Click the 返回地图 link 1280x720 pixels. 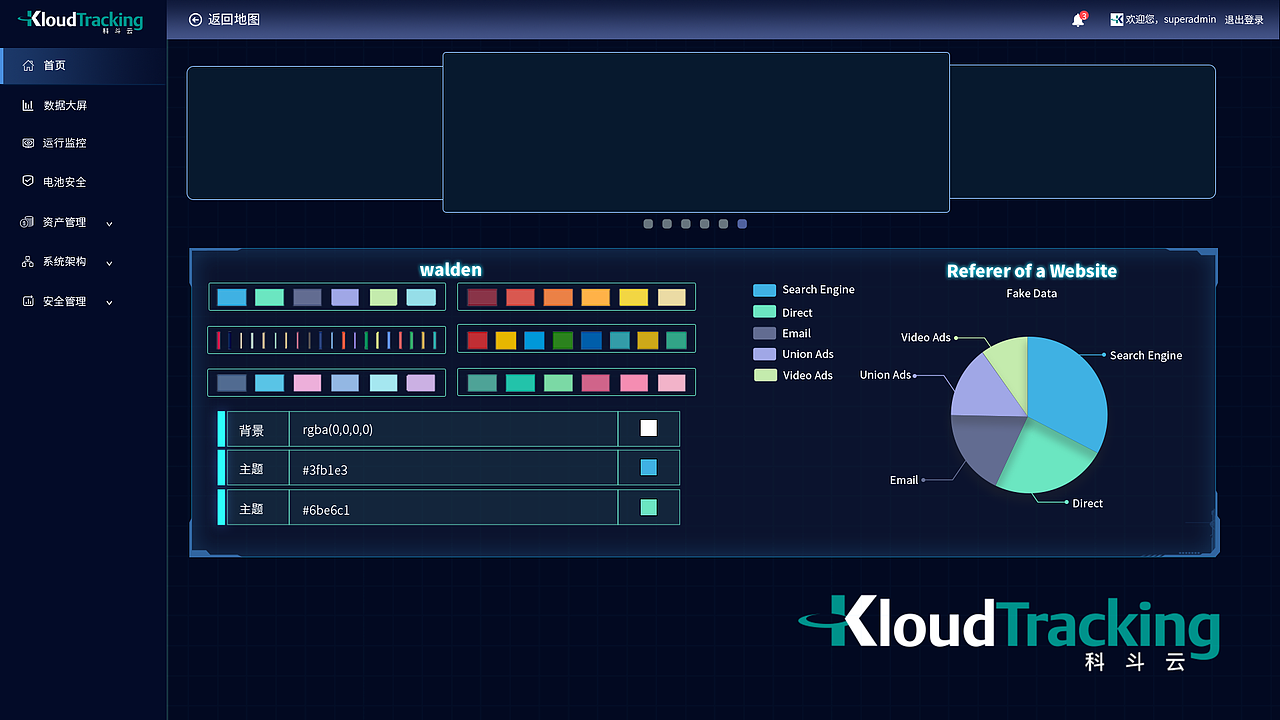point(234,19)
